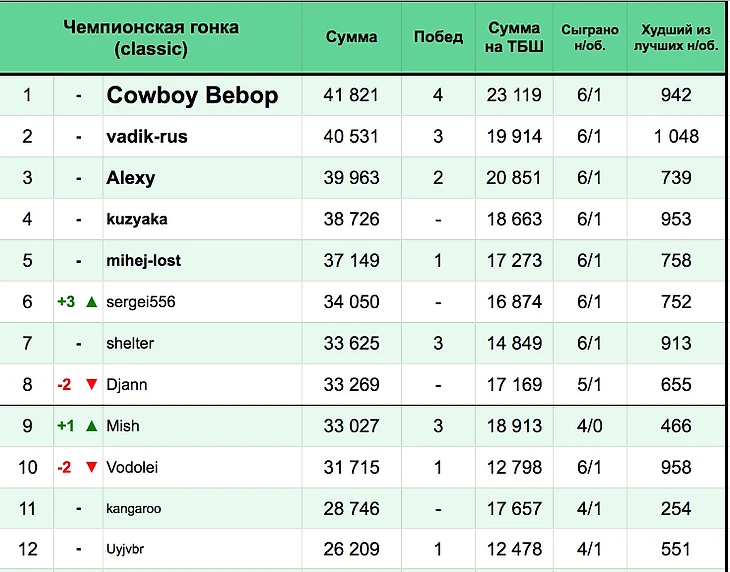Click the red down arrow beside Vodolei
Image resolution: width=730 pixels, height=572 pixels.
coord(91,467)
